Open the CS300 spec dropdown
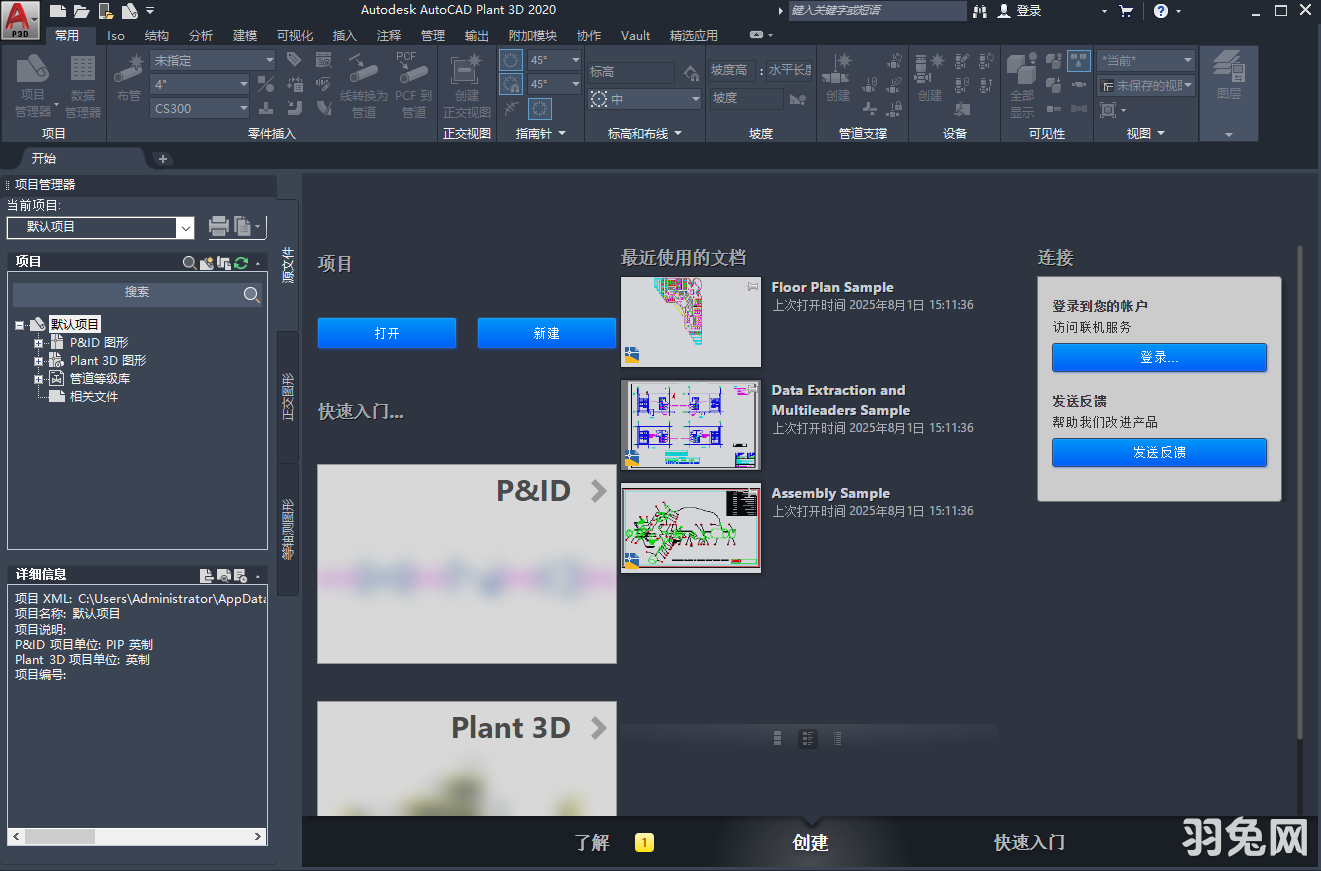The image size is (1321, 871). tap(199, 107)
